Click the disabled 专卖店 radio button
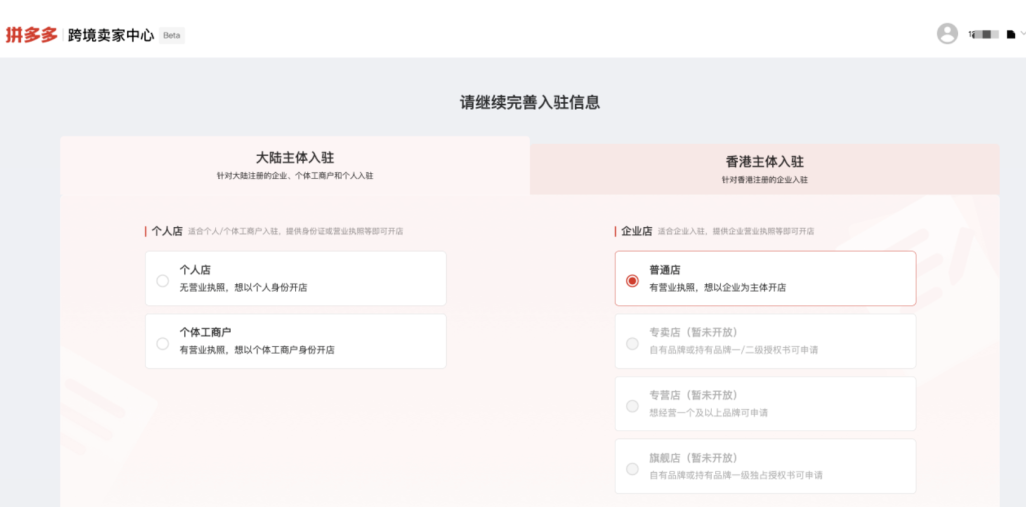The width and height of the screenshot is (1026, 507). [x=632, y=343]
